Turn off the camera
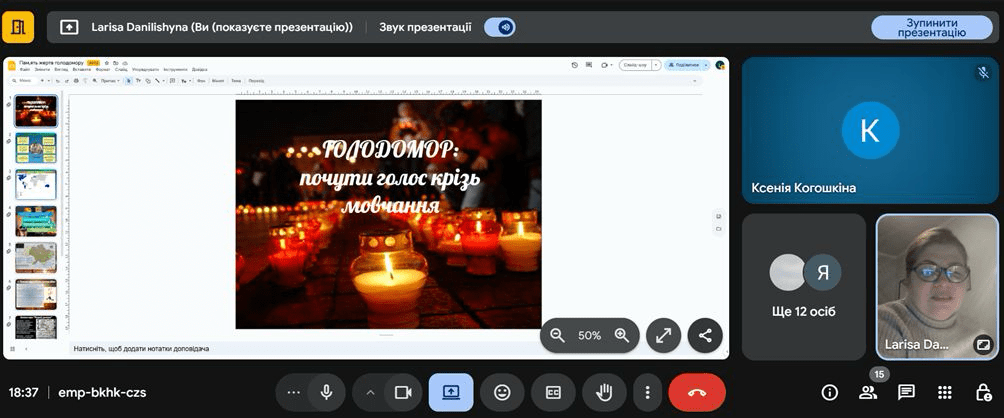This screenshot has height=418, width=1004. tap(403, 393)
